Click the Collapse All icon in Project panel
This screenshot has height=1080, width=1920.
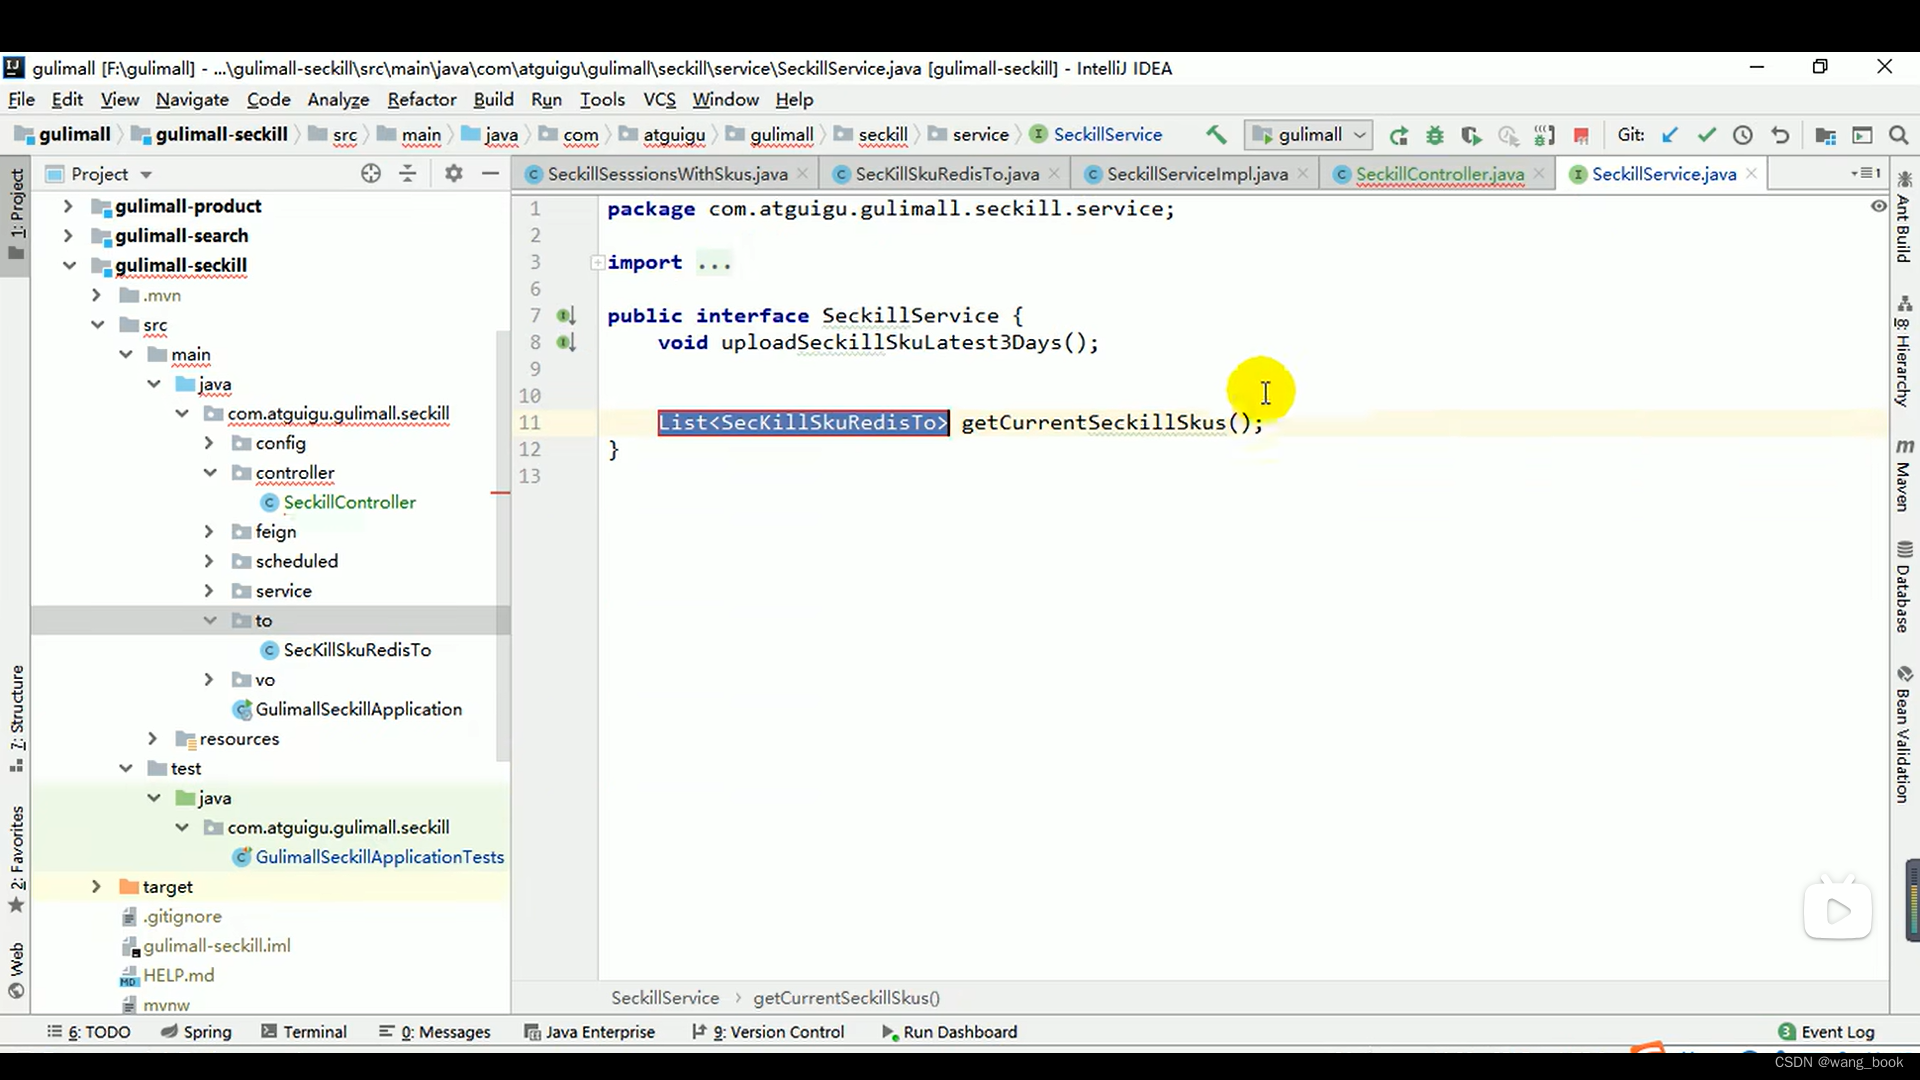408,173
